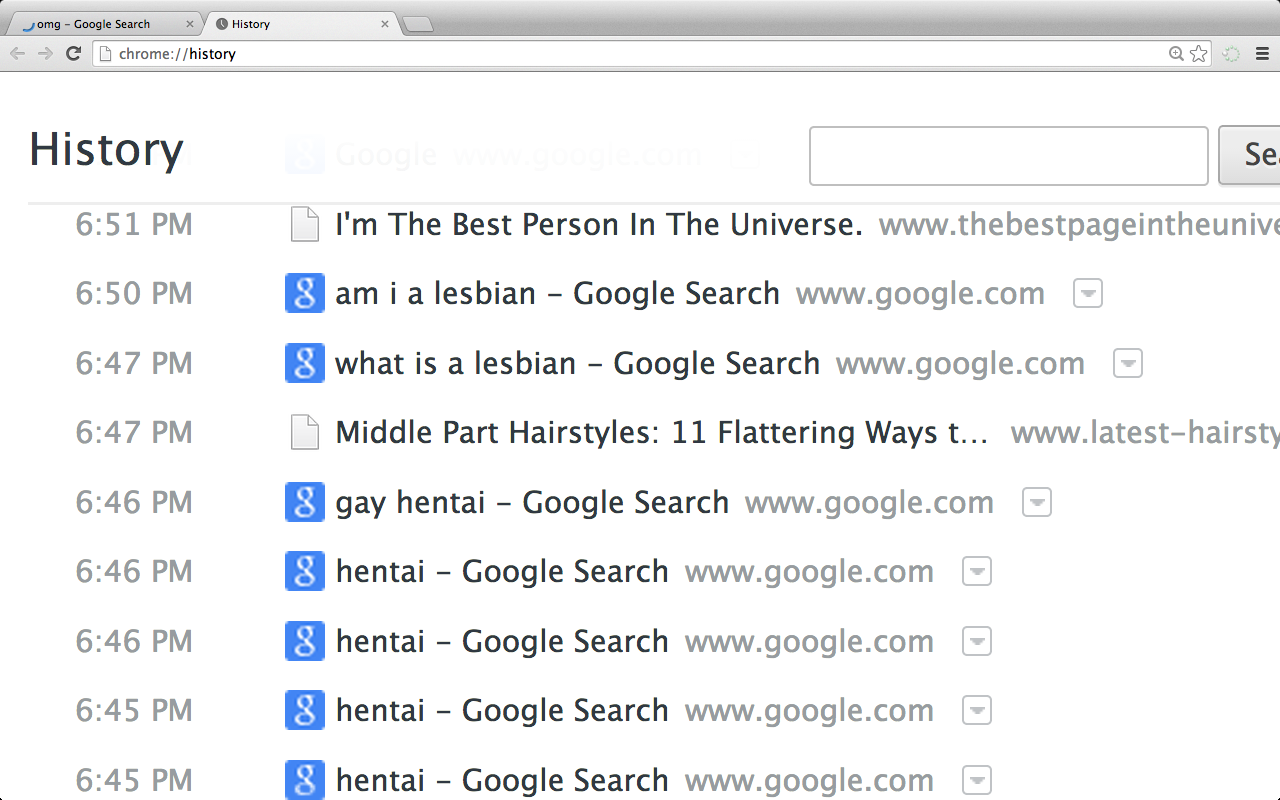1280x800 pixels.
Task: Go forward using the browser forward arrow
Action: click(45, 53)
